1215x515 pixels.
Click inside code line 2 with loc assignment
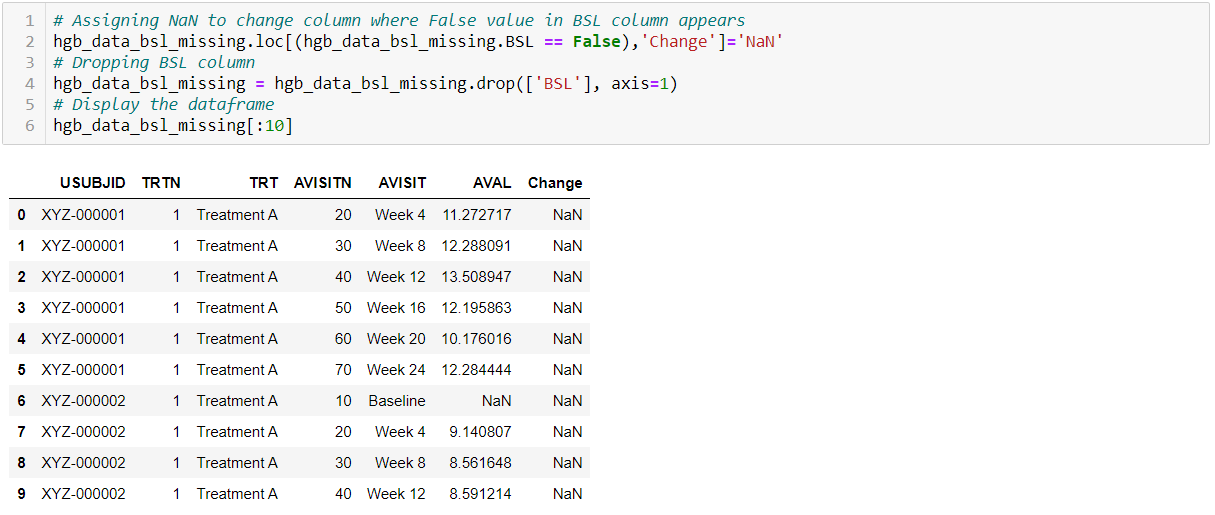pyautogui.click(x=417, y=42)
